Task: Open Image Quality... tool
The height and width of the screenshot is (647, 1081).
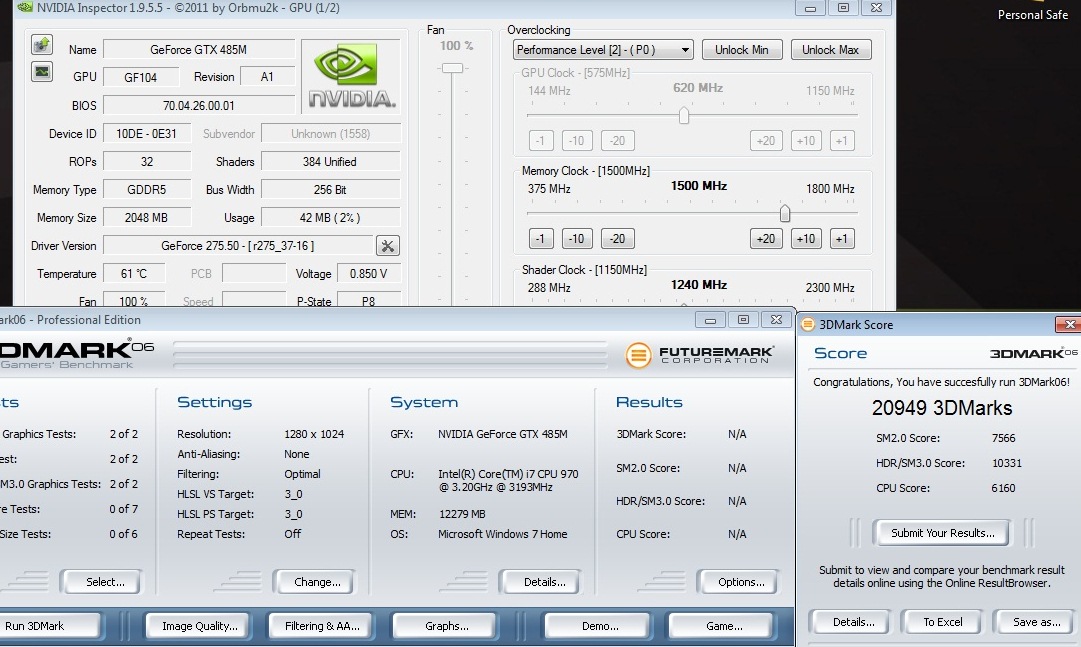Action: (x=199, y=626)
